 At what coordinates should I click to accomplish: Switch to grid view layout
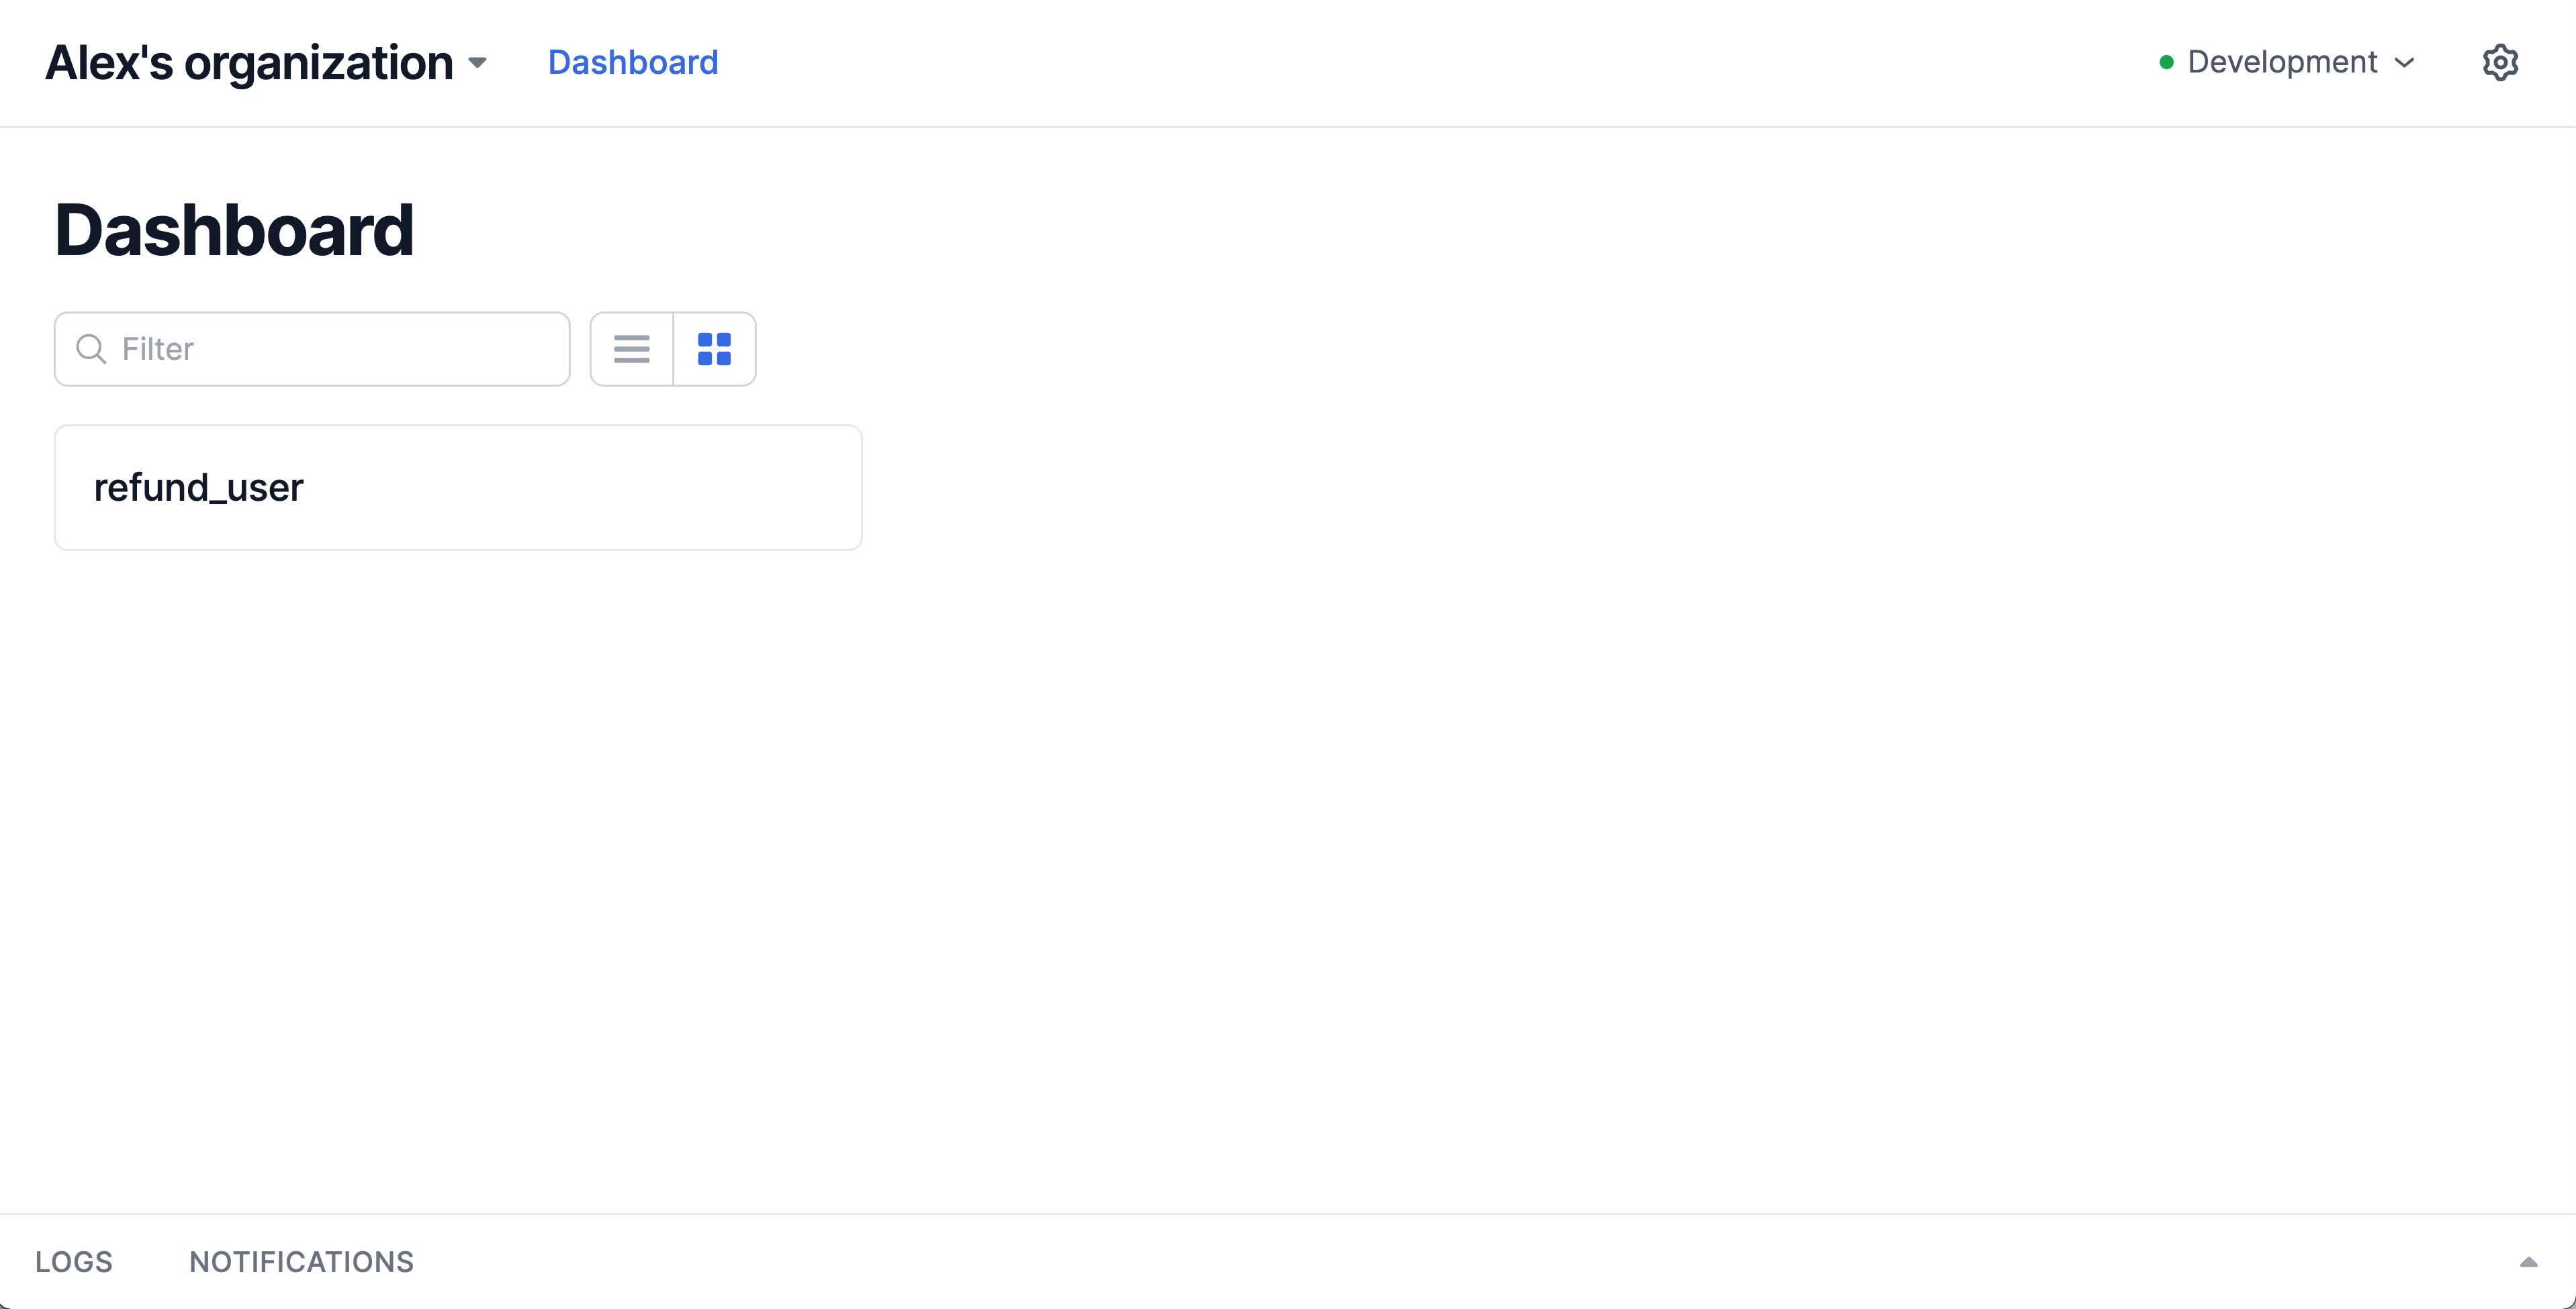[714, 349]
